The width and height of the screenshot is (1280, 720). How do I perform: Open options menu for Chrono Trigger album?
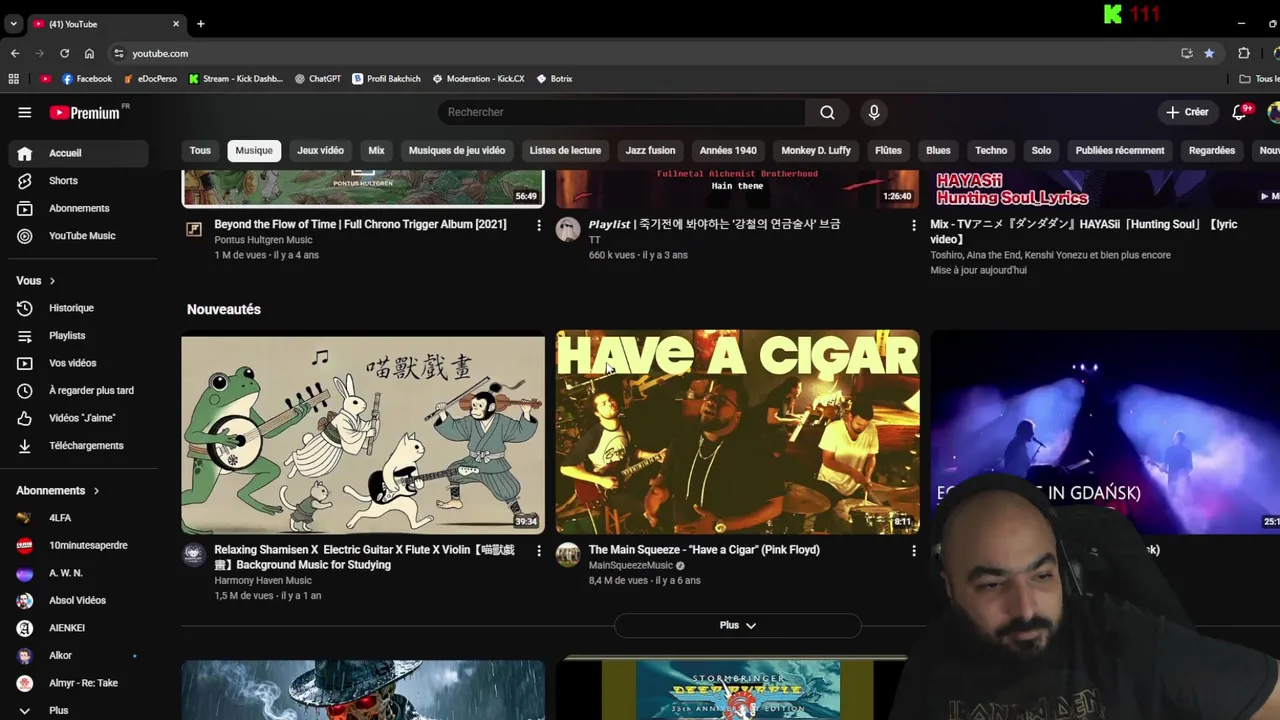pyautogui.click(x=538, y=226)
